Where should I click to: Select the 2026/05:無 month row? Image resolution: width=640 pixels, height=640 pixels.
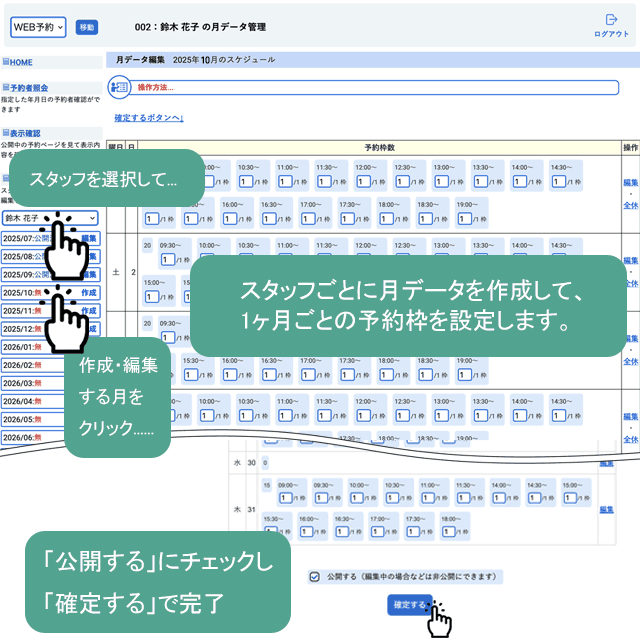click(x=33, y=419)
